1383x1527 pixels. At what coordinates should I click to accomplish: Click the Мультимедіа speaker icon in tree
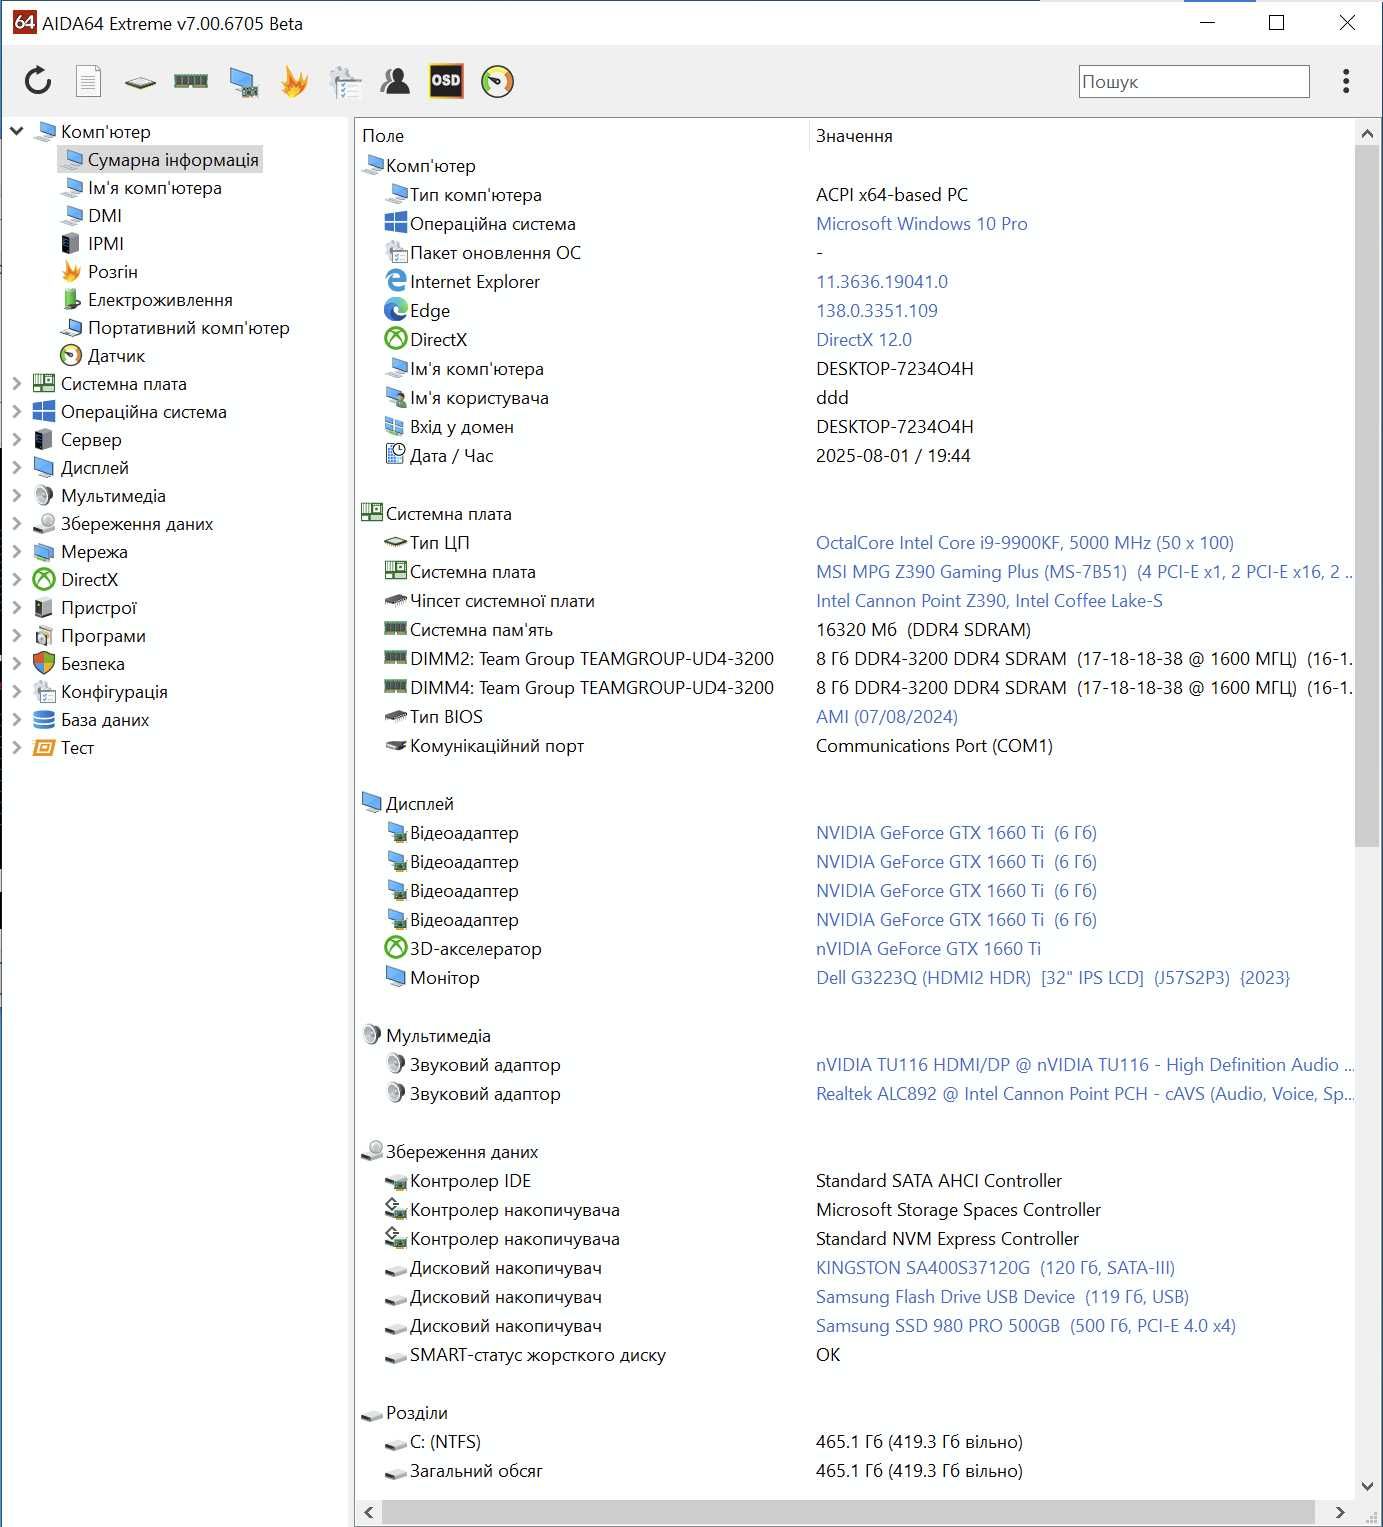44,495
